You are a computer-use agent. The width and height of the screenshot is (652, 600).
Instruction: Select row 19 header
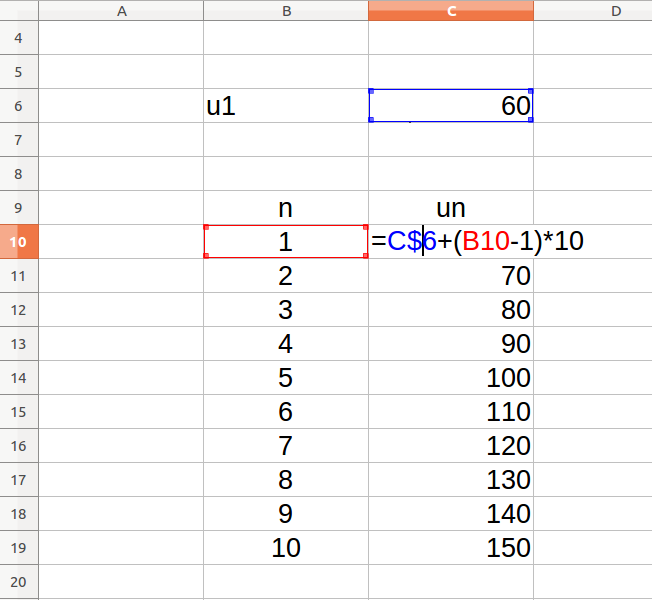click(19, 548)
